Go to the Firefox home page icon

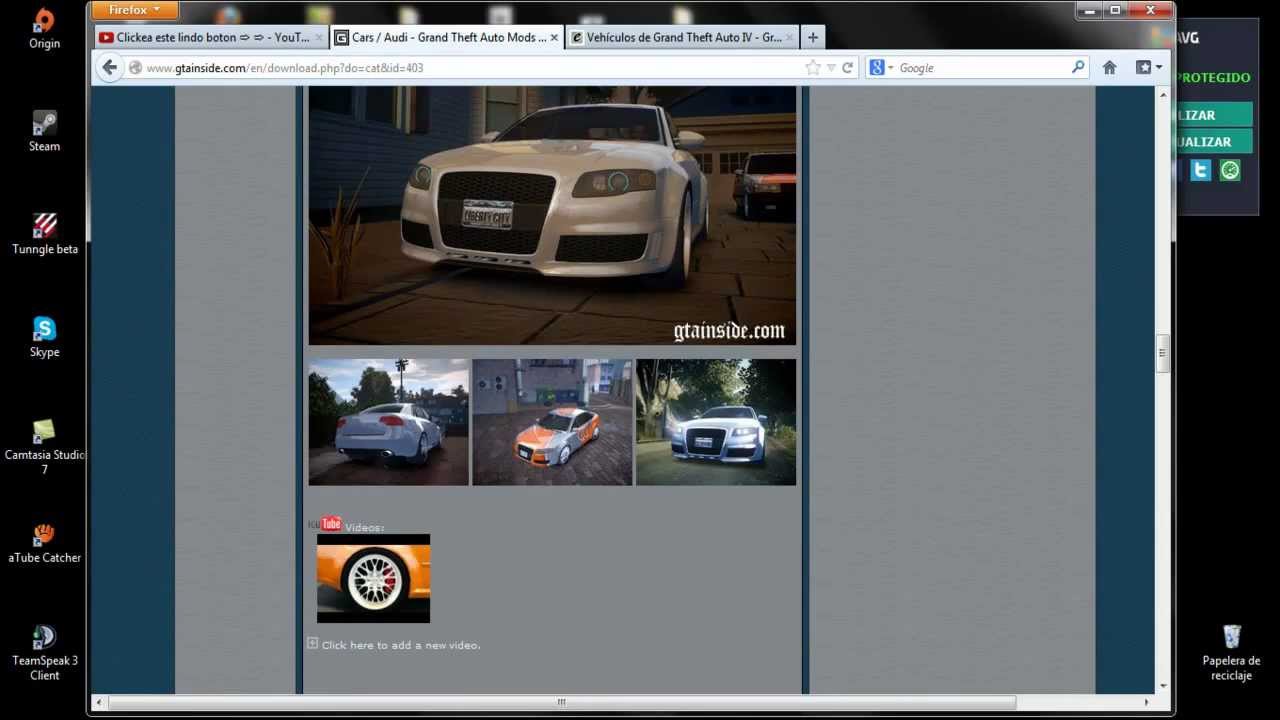coord(1109,68)
